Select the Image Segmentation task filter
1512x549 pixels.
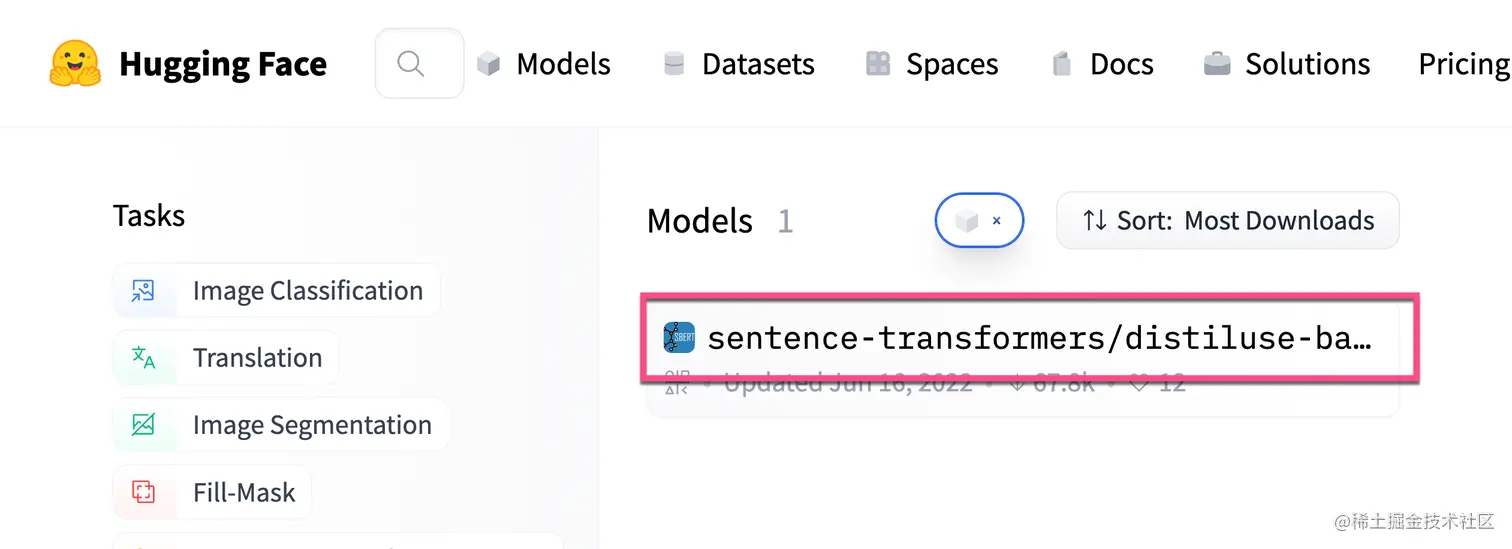pos(311,425)
